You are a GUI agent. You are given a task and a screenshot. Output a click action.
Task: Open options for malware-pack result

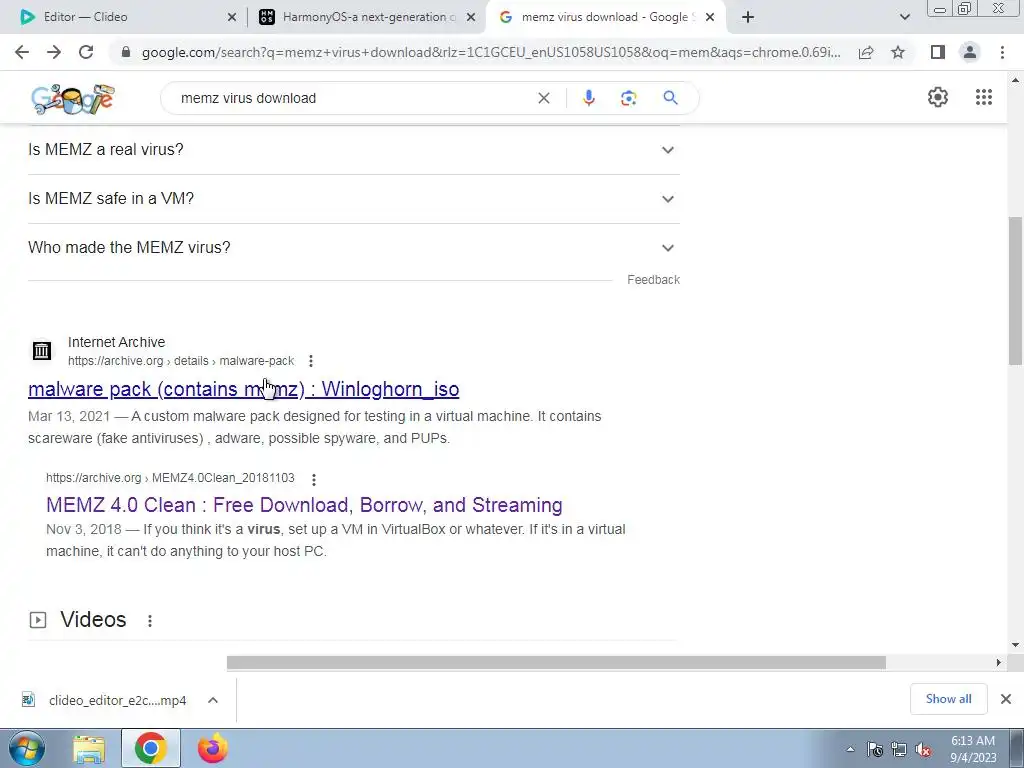point(311,360)
